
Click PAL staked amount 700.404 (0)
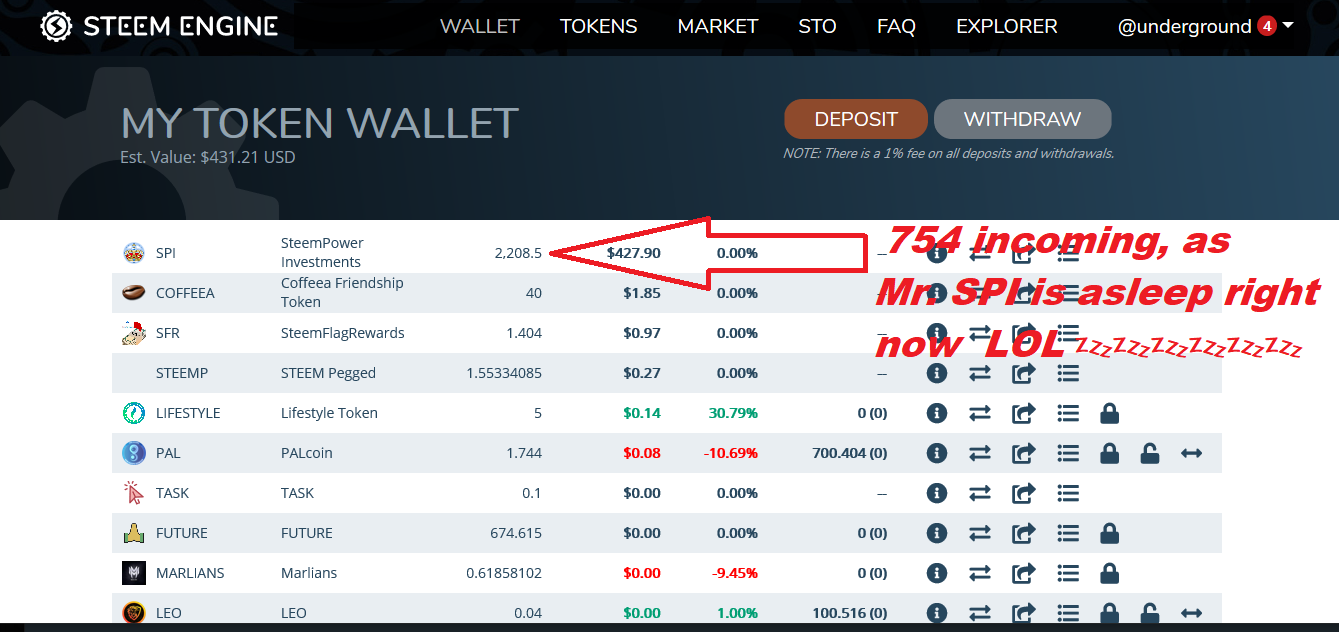coord(849,453)
